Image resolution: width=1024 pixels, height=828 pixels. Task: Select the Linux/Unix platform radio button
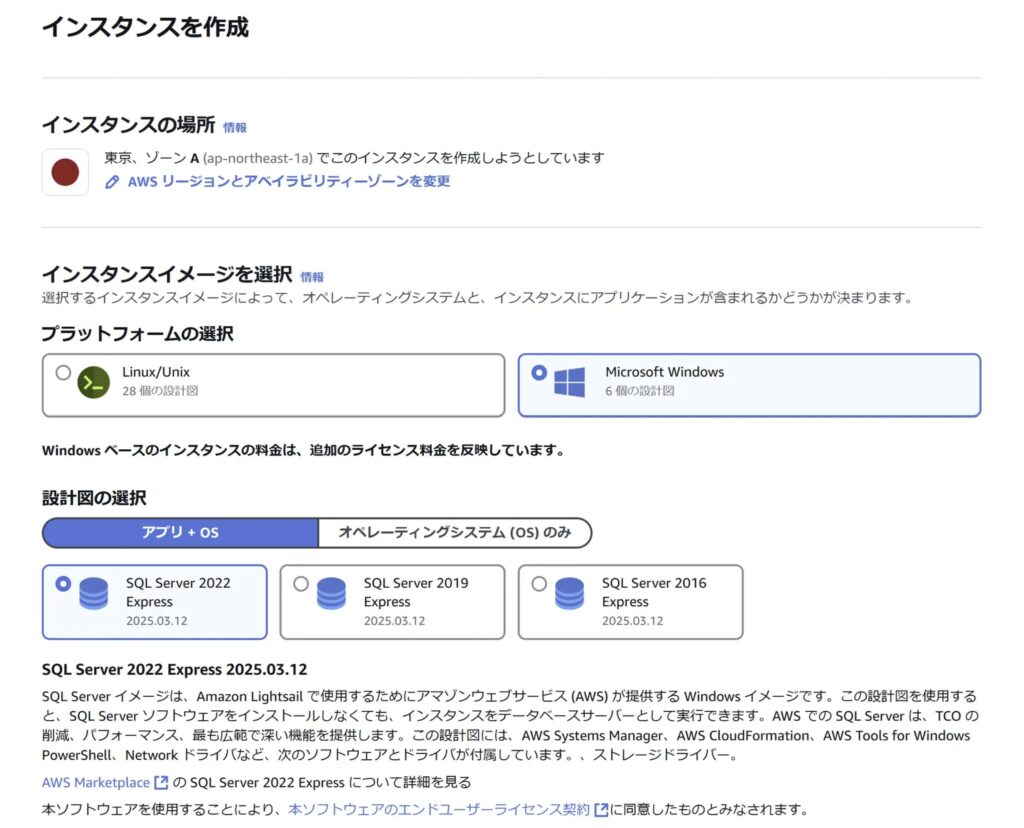pos(64,373)
